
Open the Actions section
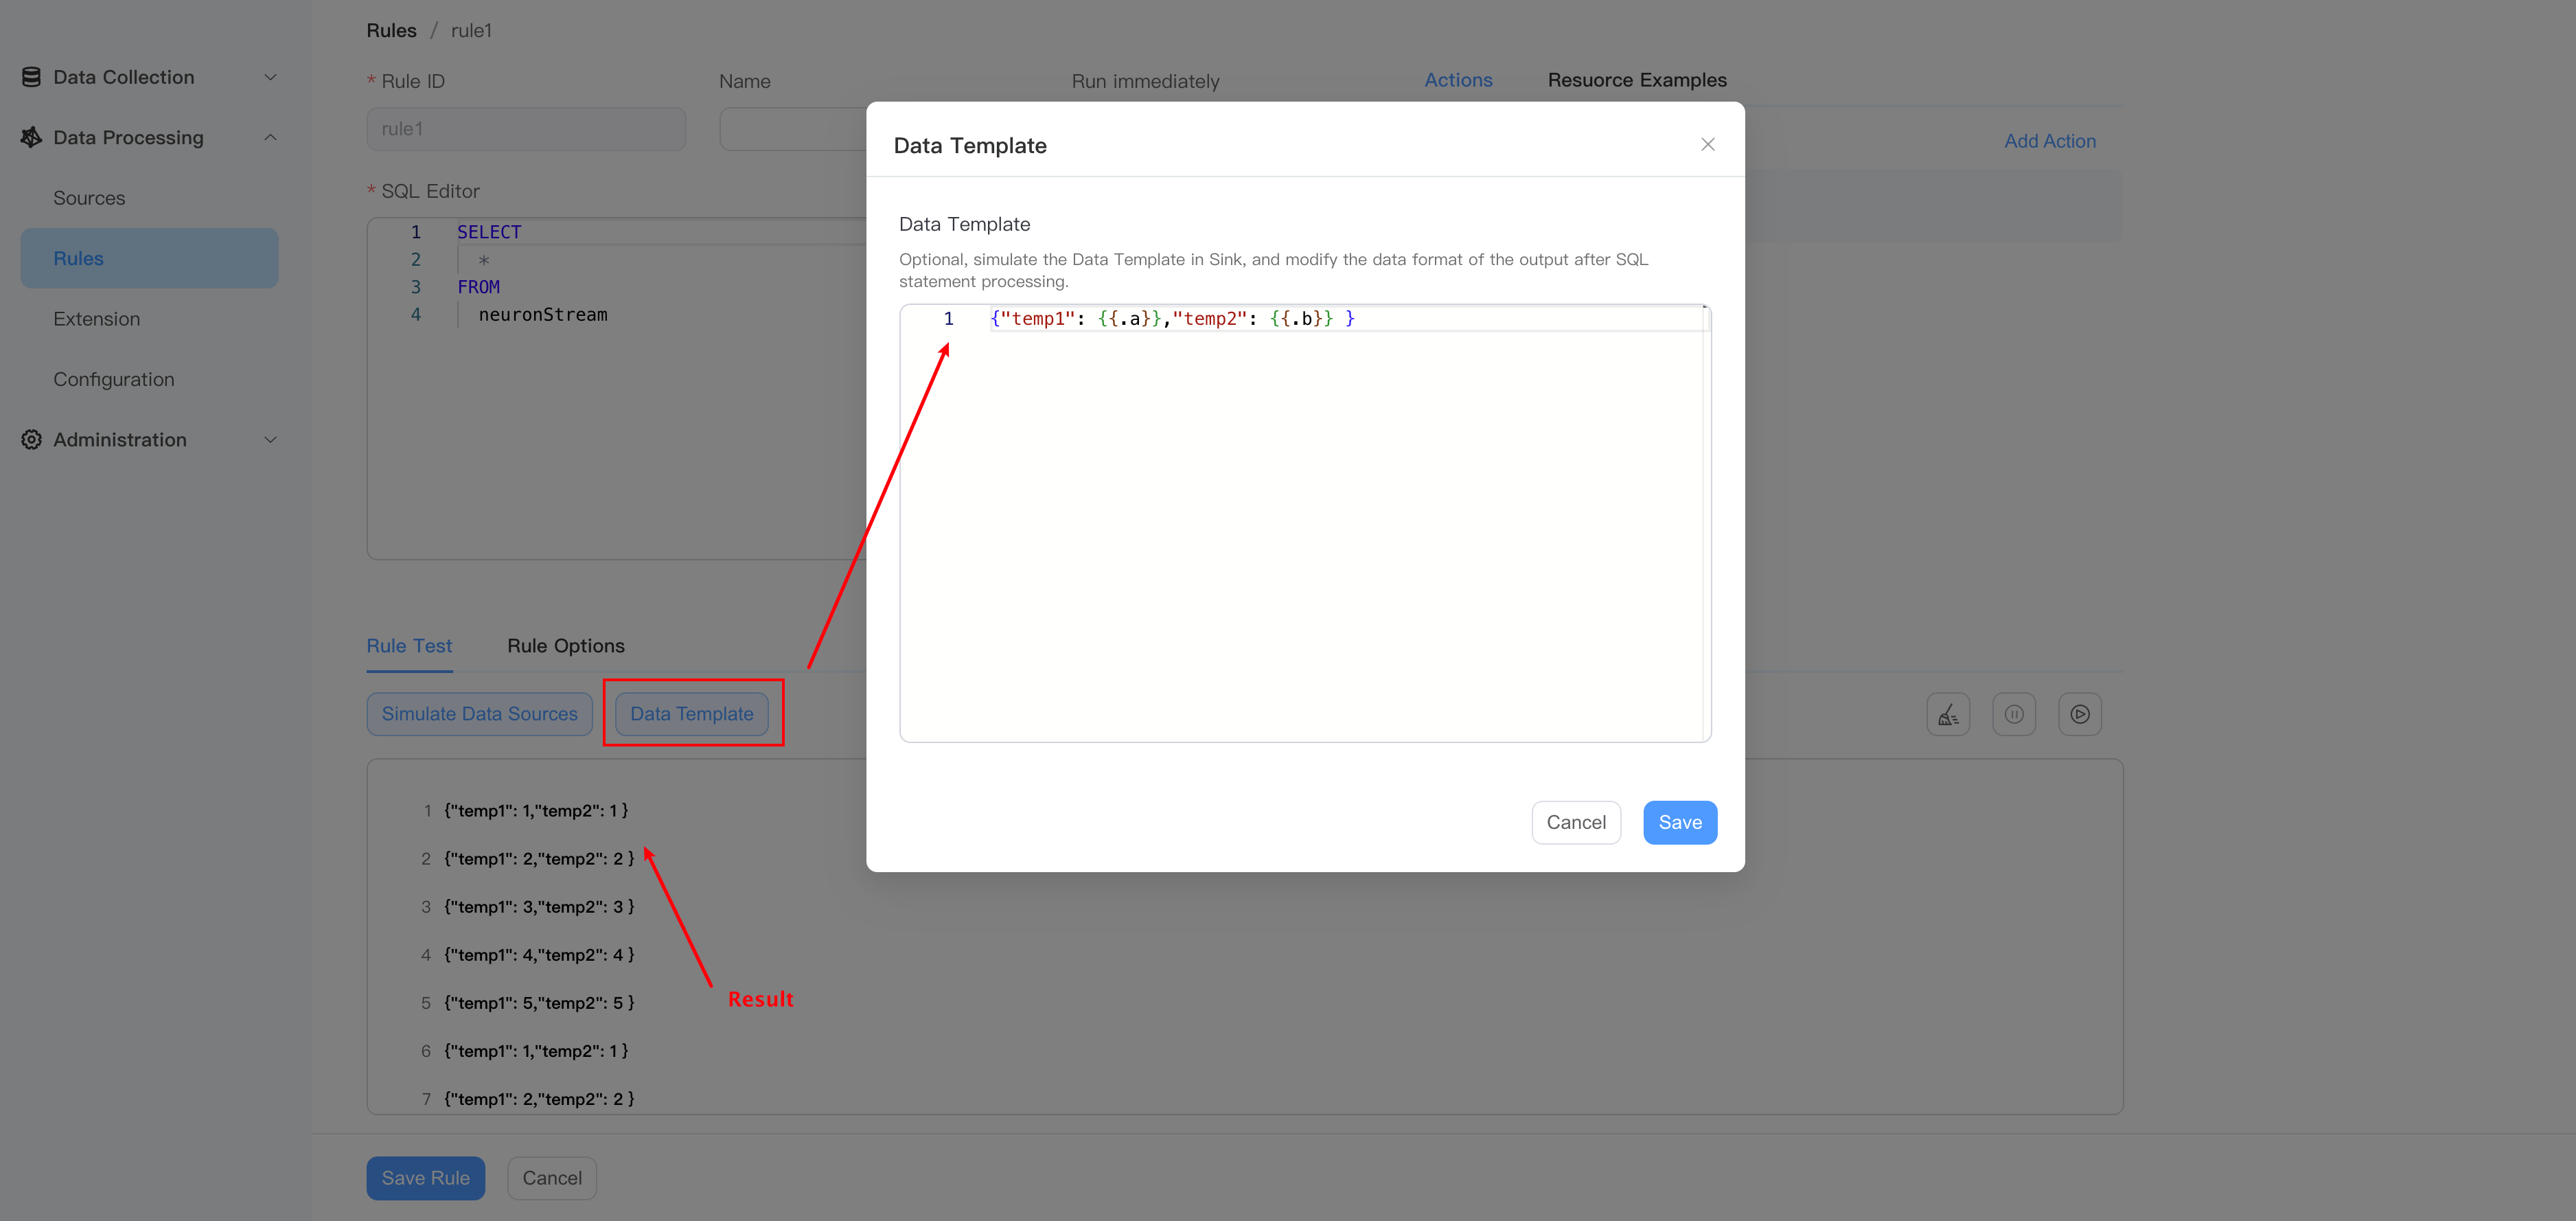[x=1458, y=80]
